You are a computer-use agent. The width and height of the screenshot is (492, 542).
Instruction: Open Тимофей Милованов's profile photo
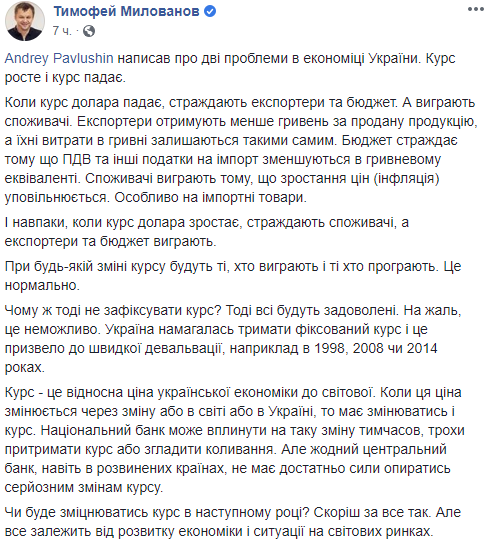pyautogui.click(x=25, y=21)
